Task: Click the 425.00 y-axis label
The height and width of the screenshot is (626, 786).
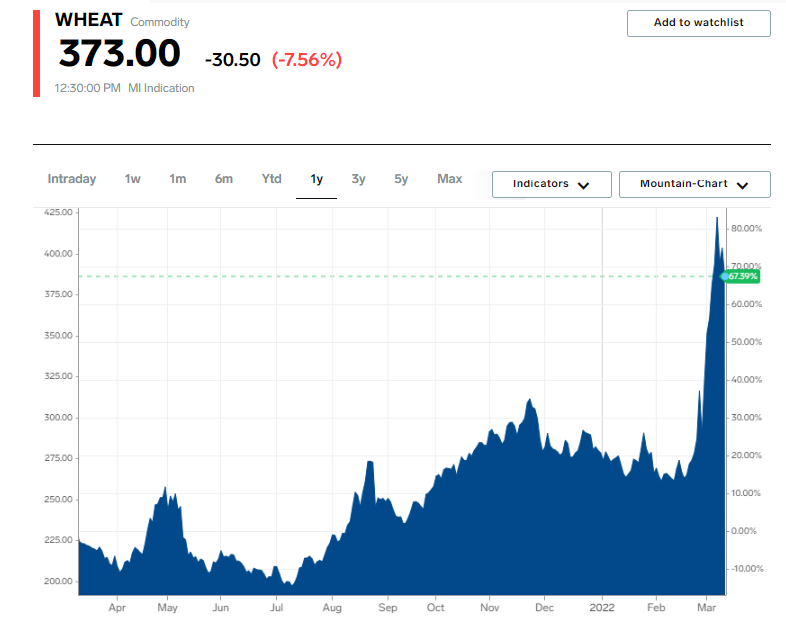Action: tap(58, 212)
